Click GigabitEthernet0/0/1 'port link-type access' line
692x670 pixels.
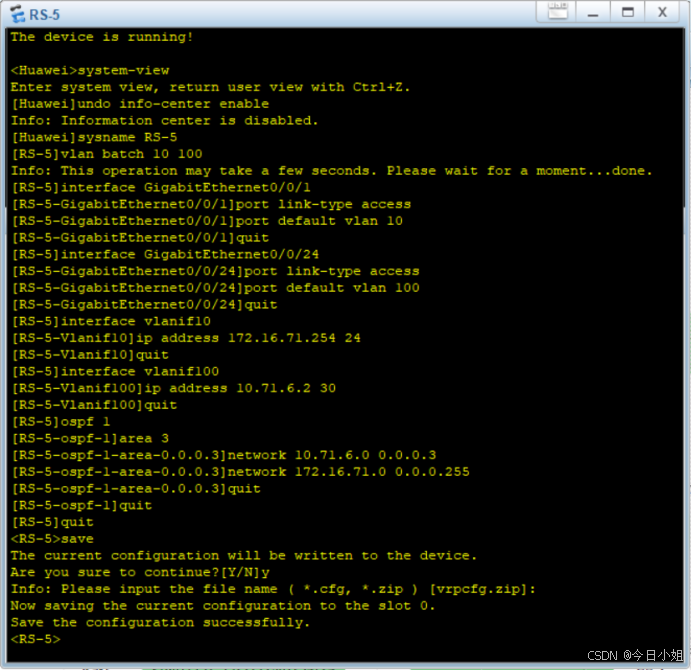tap(211, 204)
